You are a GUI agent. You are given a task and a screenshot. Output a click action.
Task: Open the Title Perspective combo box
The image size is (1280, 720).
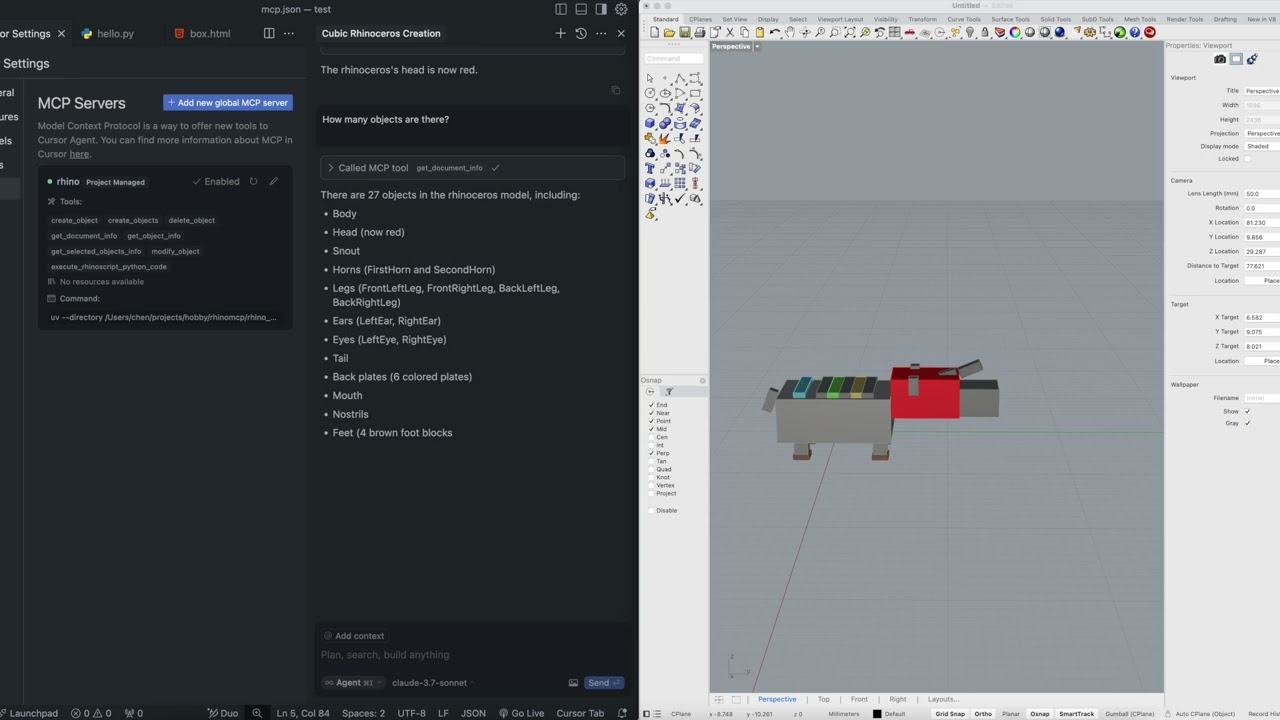(x=1262, y=91)
